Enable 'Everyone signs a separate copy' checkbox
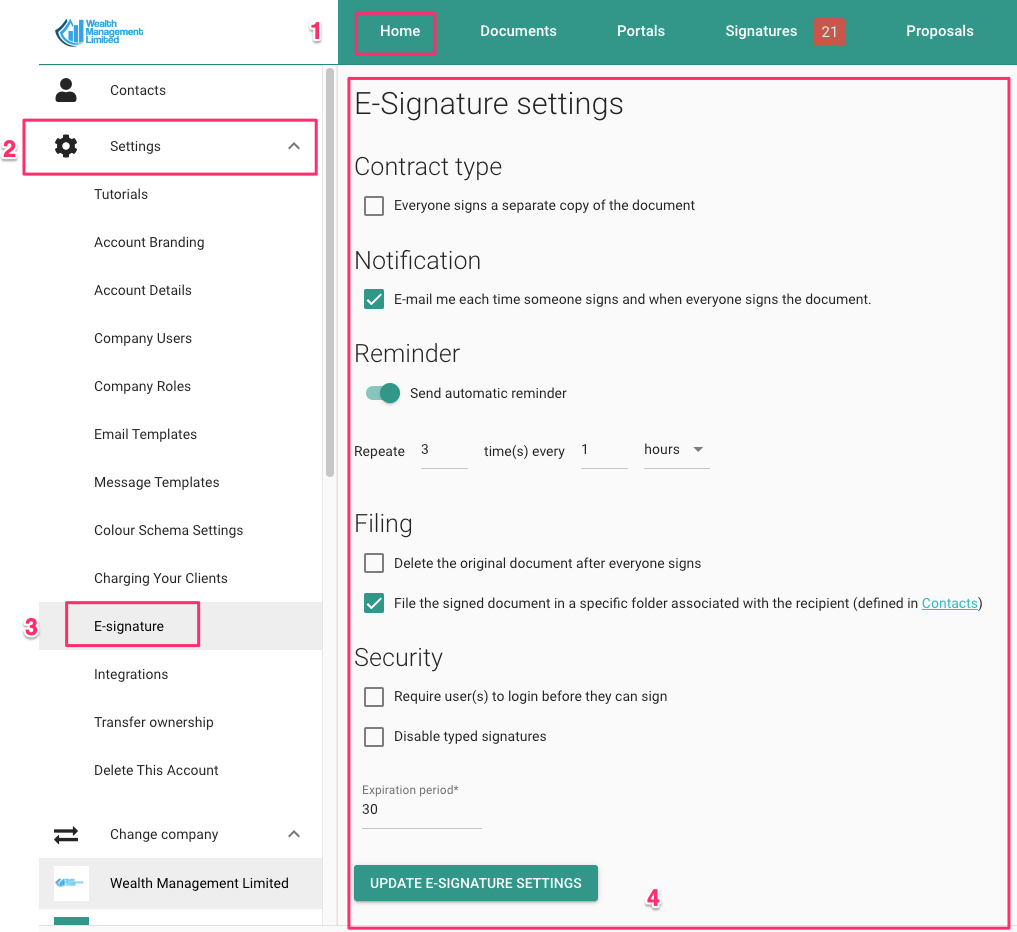 pyautogui.click(x=374, y=206)
